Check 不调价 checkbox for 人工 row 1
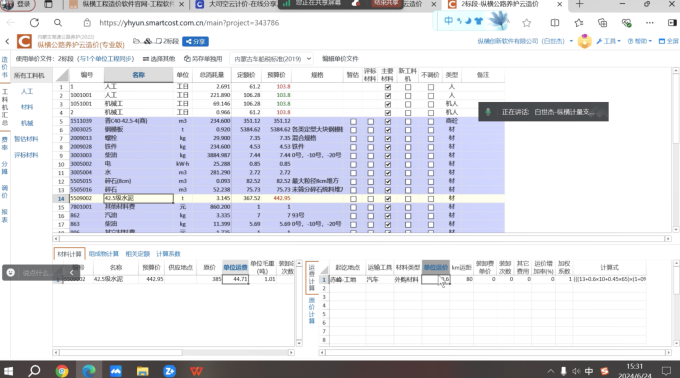This screenshot has width=680, height=378. click(x=431, y=87)
